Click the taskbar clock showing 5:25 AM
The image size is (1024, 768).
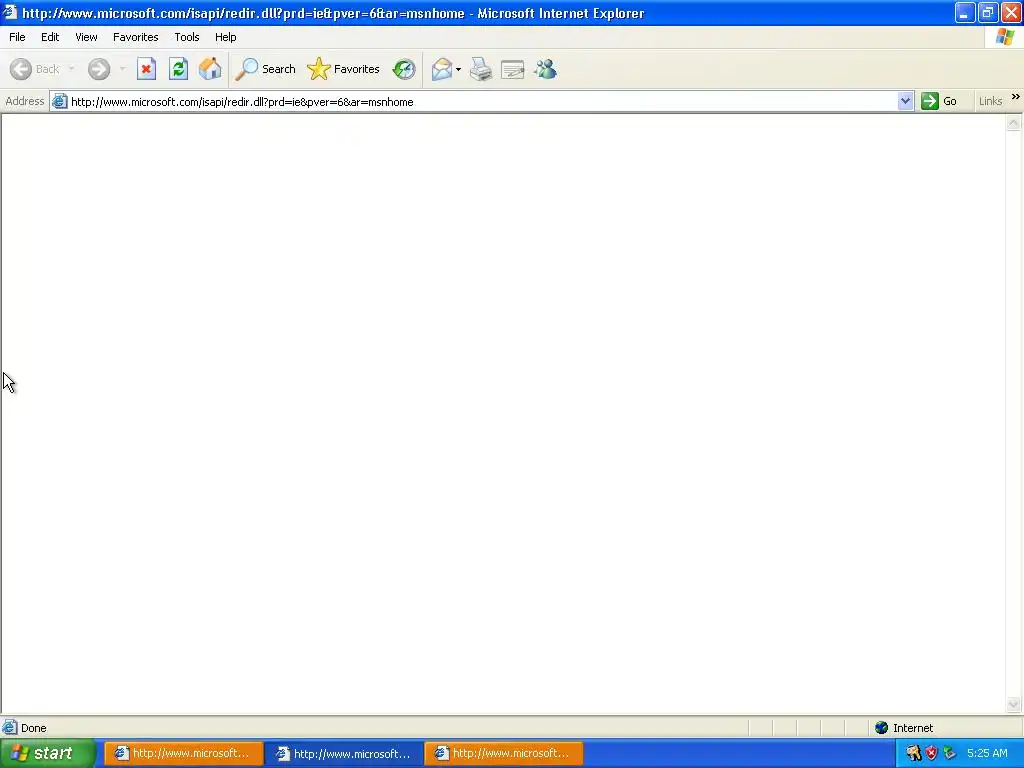pyautogui.click(x=987, y=753)
